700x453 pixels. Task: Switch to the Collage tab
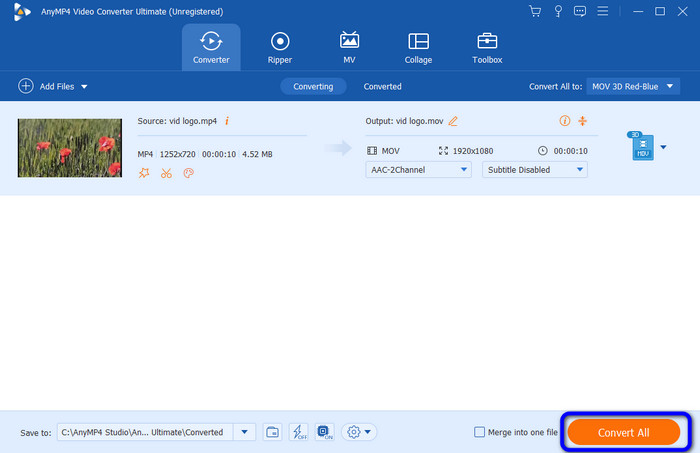point(418,47)
